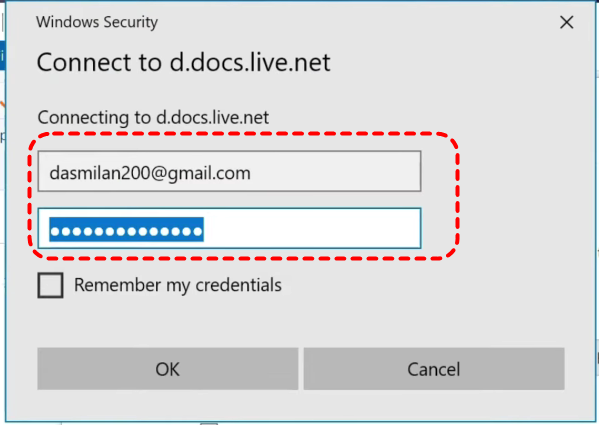
Task: Click the 'Remember my credentials' label text
Action: tap(178, 285)
